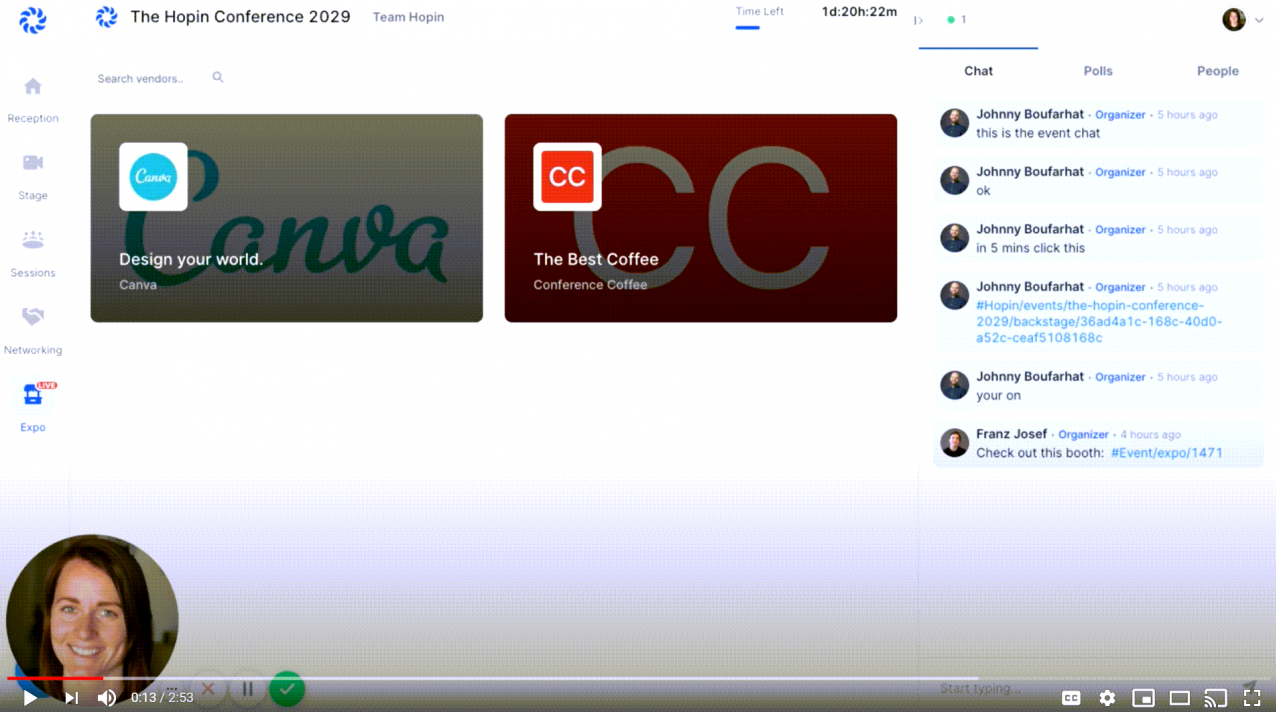Open the #Event/expo/1471 chat link
The height and width of the screenshot is (712, 1276).
(1166, 453)
